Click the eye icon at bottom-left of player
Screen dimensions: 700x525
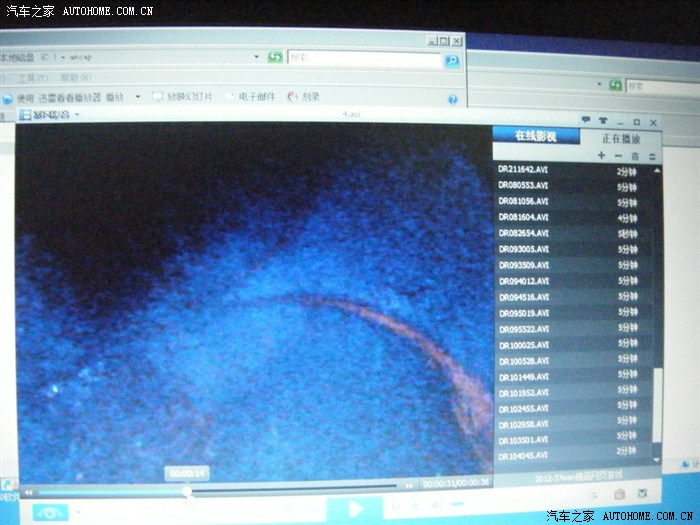click(x=48, y=510)
